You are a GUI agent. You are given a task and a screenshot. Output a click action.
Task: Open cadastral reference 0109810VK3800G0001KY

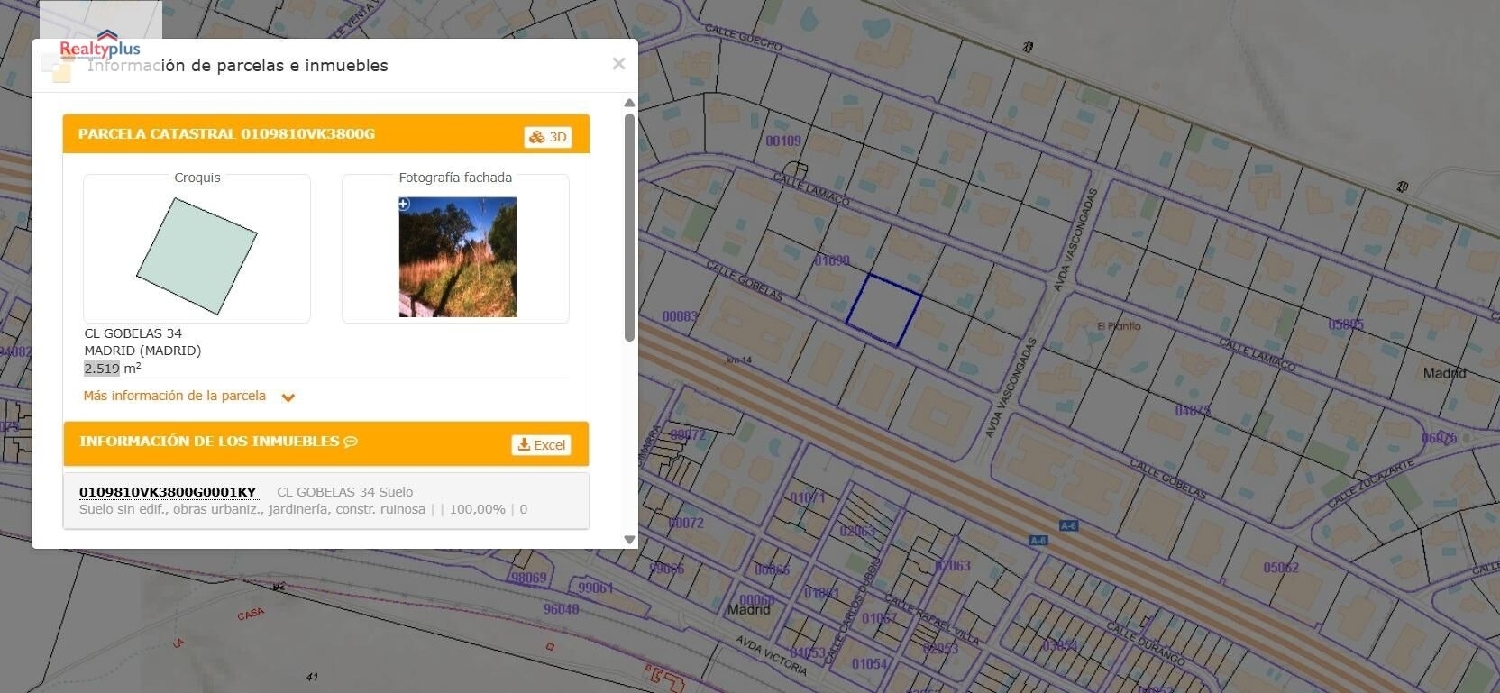click(167, 492)
